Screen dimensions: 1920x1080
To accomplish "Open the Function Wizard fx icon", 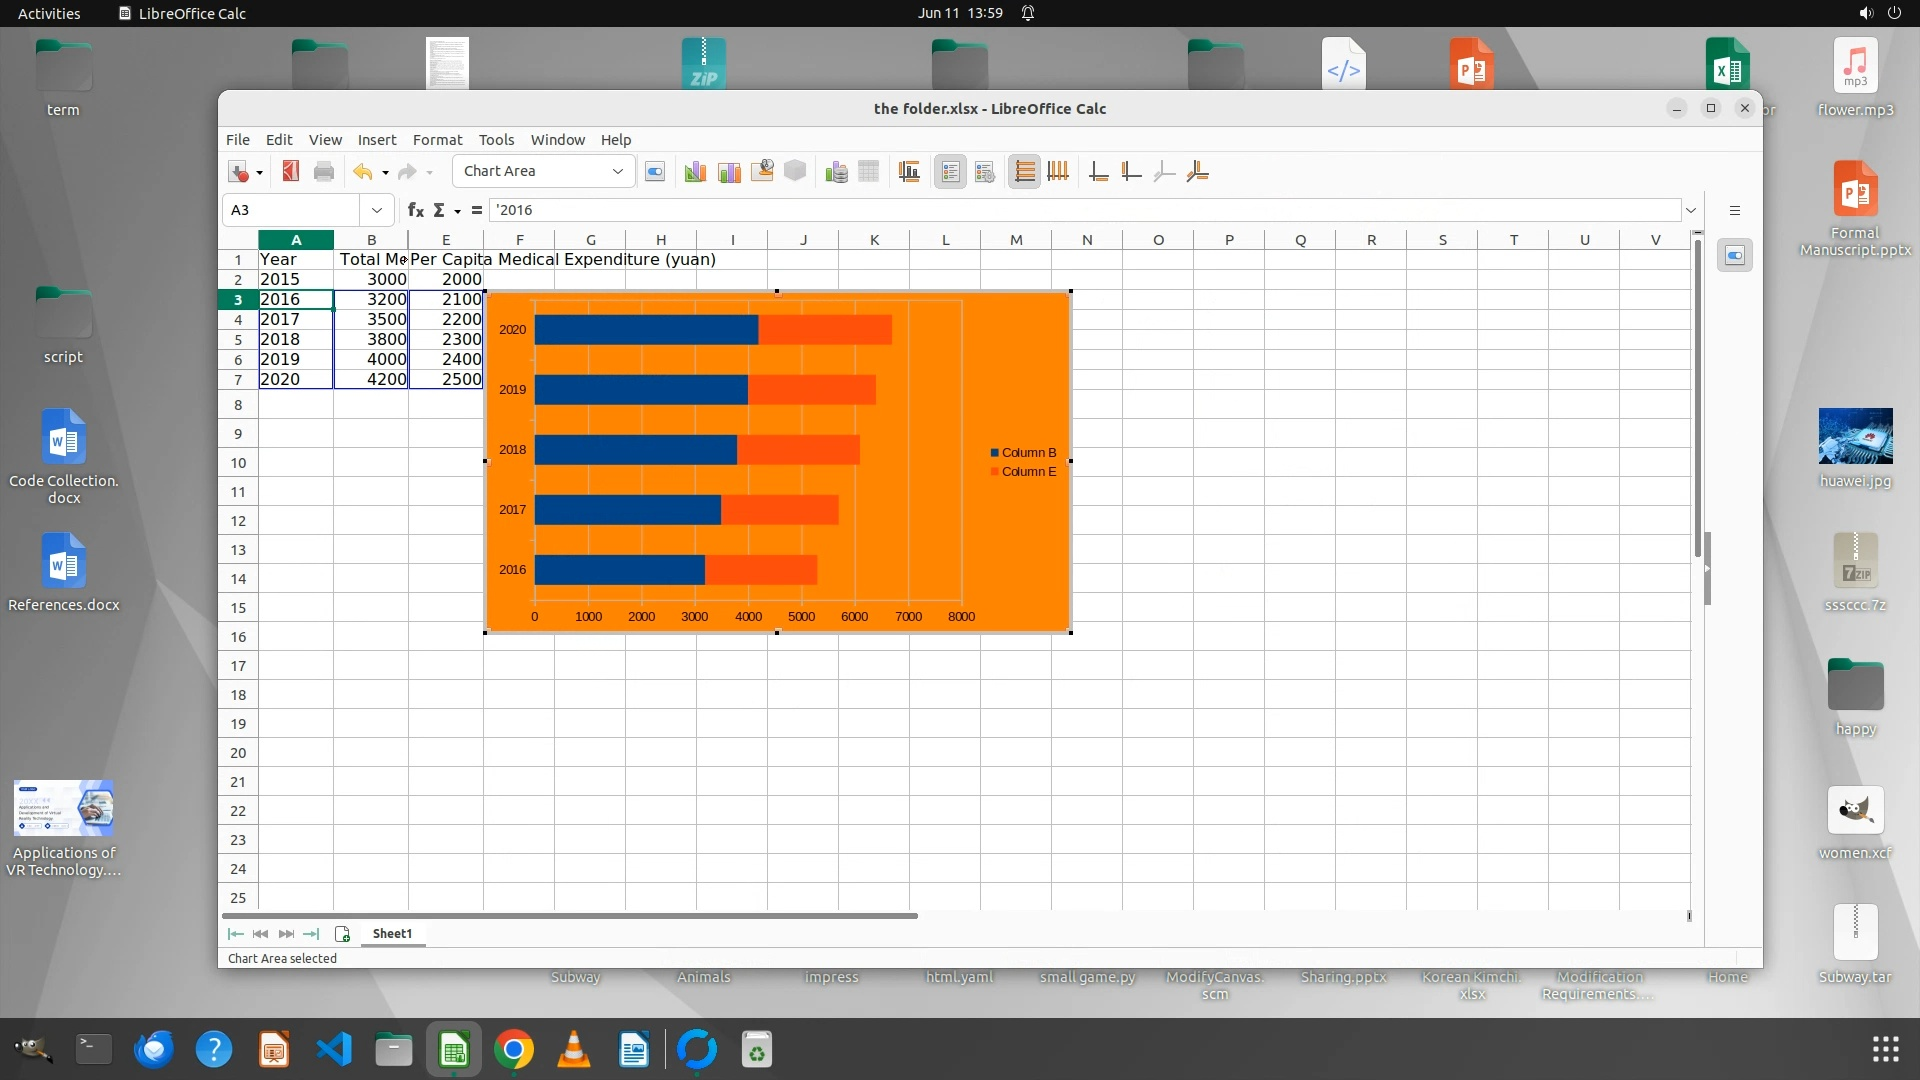I will tap(416, 210).
